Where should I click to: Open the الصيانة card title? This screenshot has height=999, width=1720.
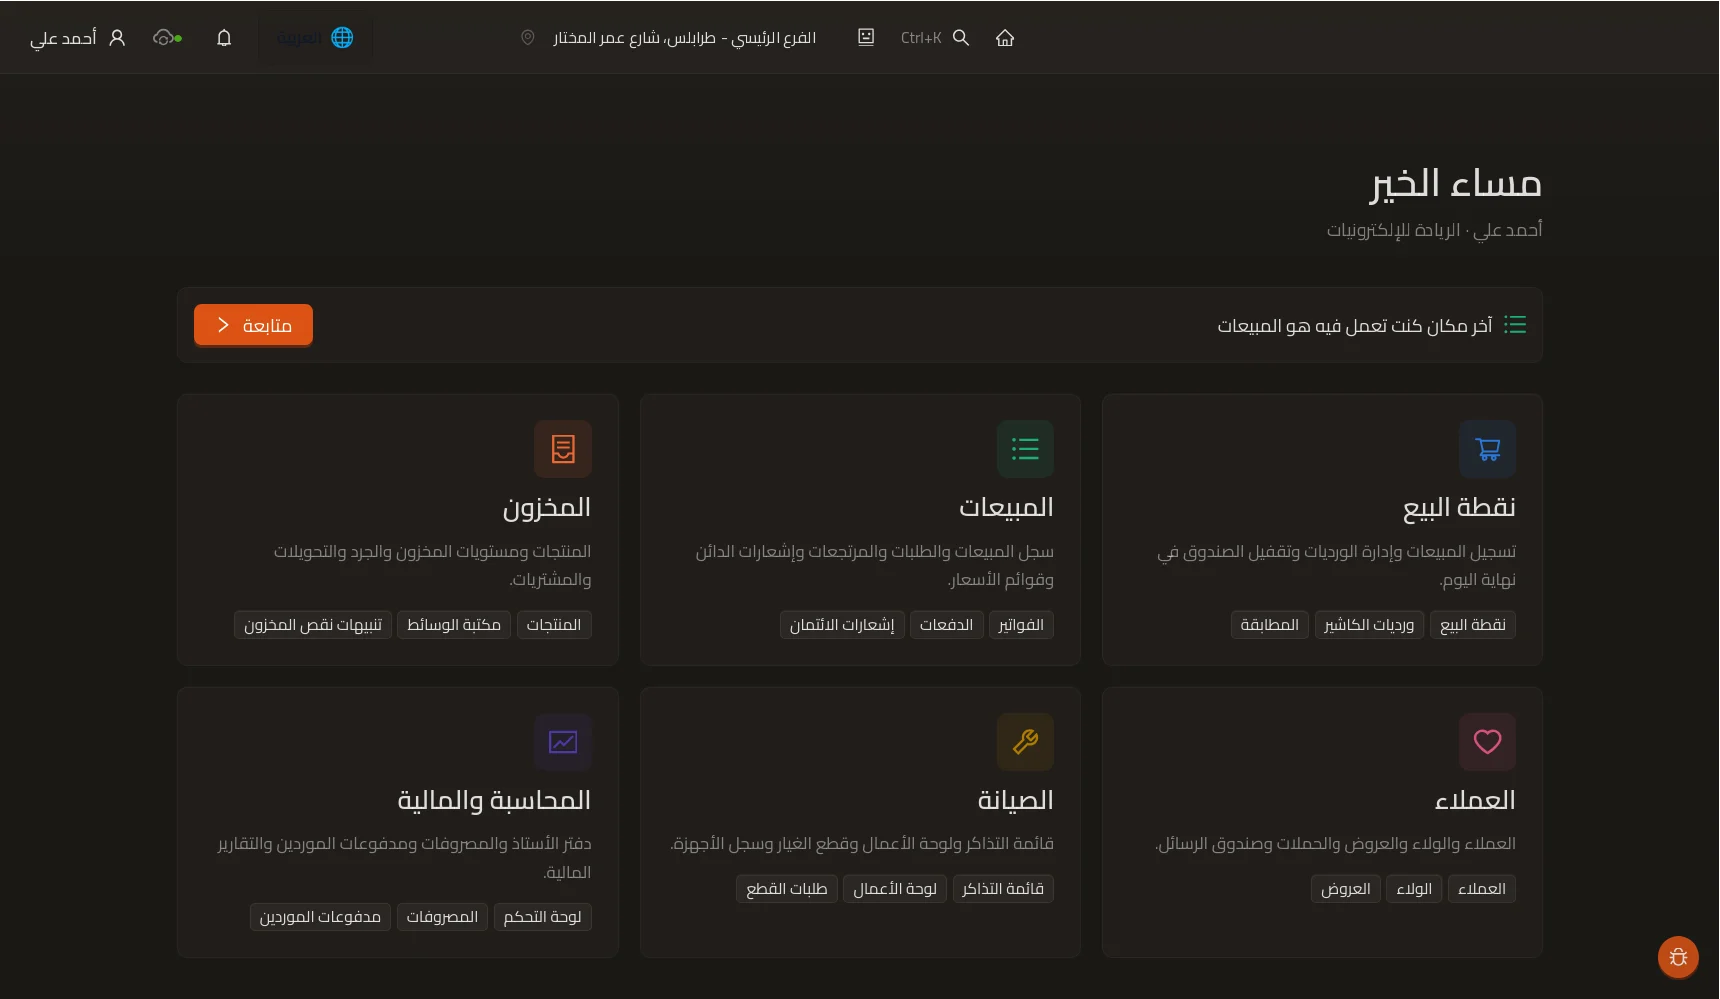(1015, 801)
